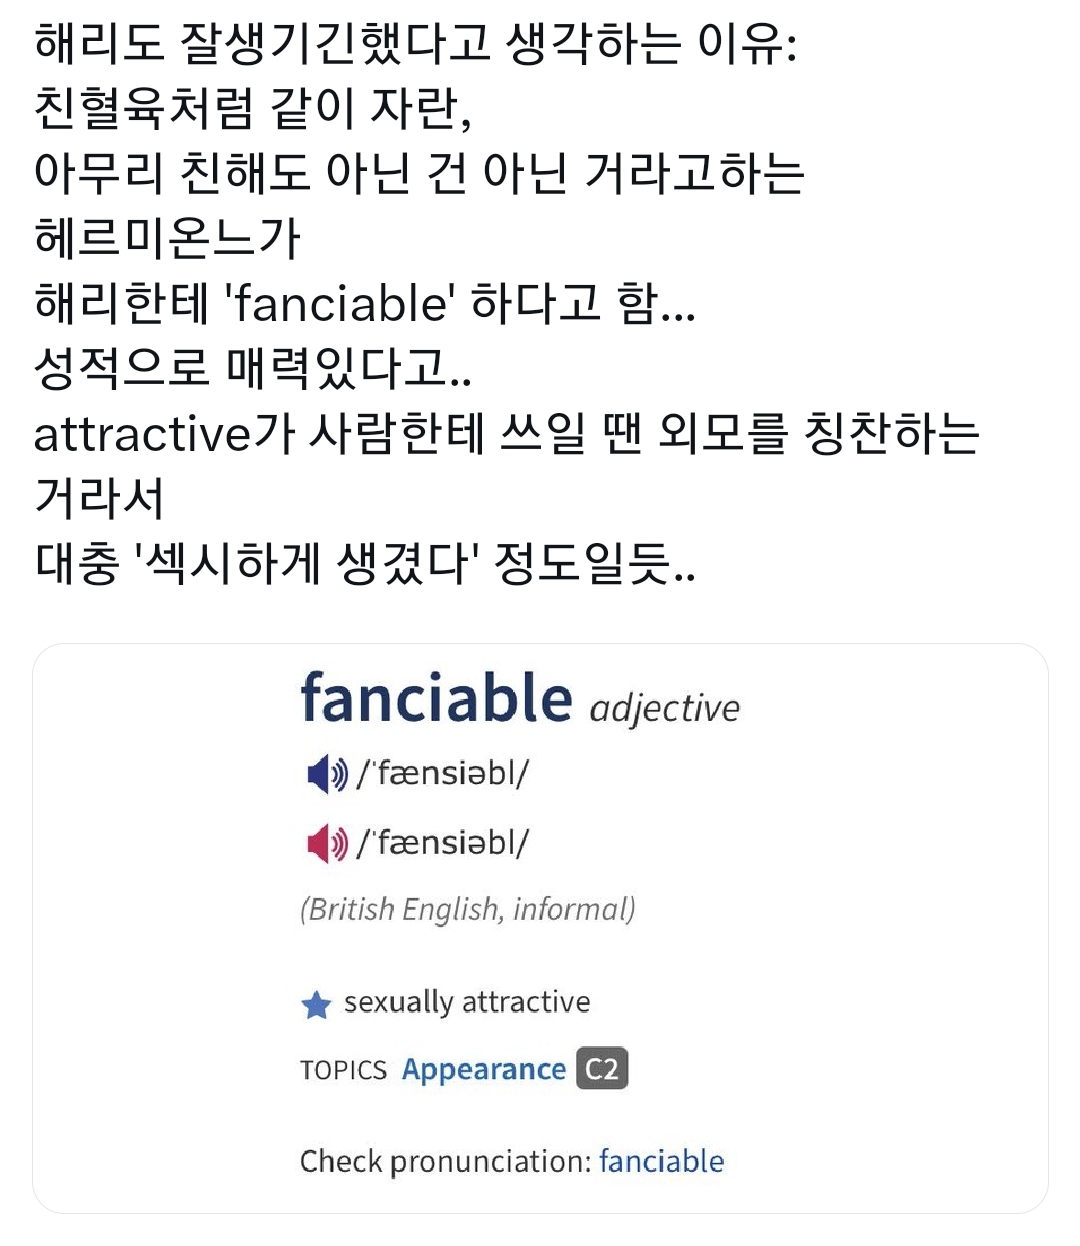Click the large fanciable headword
The width and height of the screenshot is (1080, 1246).
click(x=436, y=699)
